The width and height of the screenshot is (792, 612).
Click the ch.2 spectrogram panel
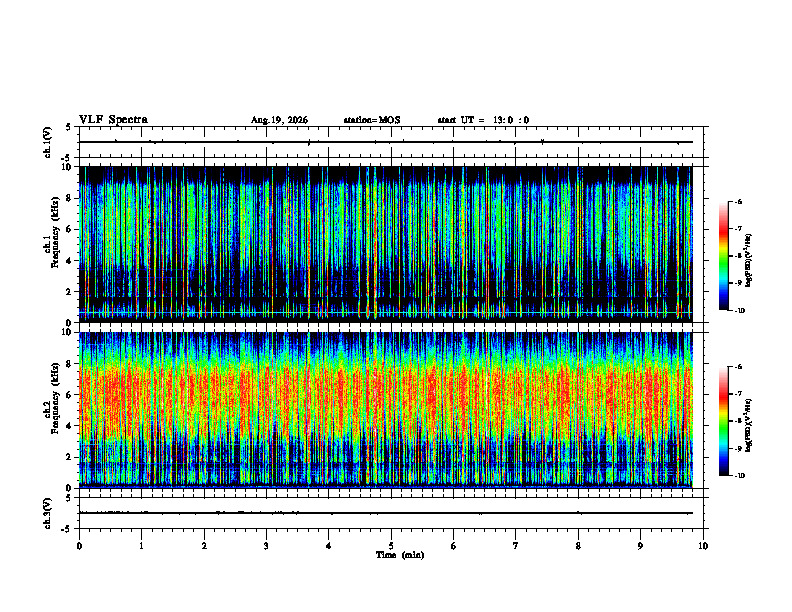tap(385, 410)
